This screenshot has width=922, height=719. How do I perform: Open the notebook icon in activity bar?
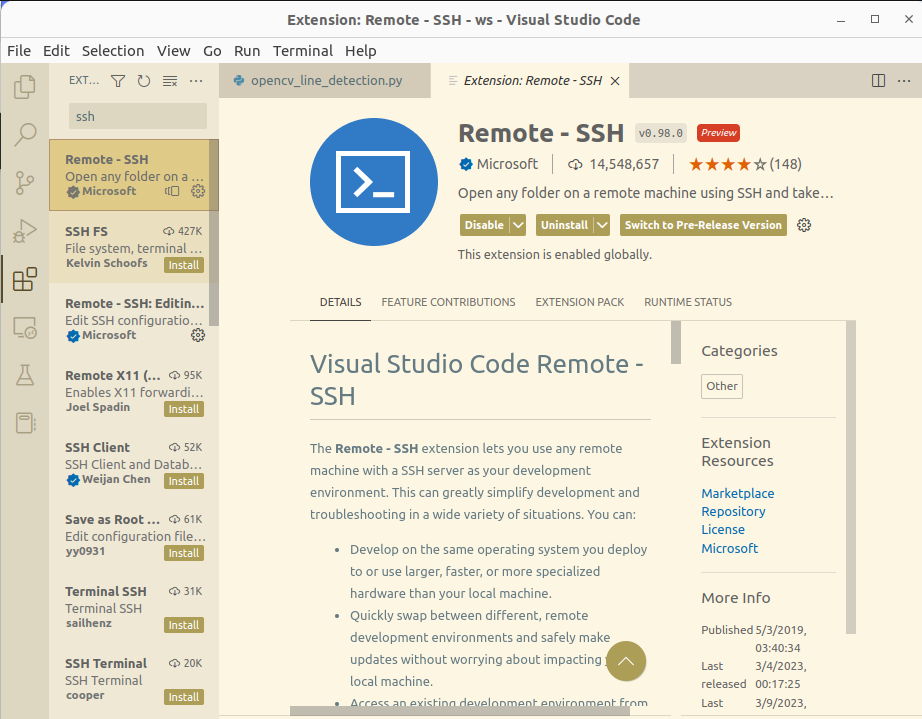[24, 423]
